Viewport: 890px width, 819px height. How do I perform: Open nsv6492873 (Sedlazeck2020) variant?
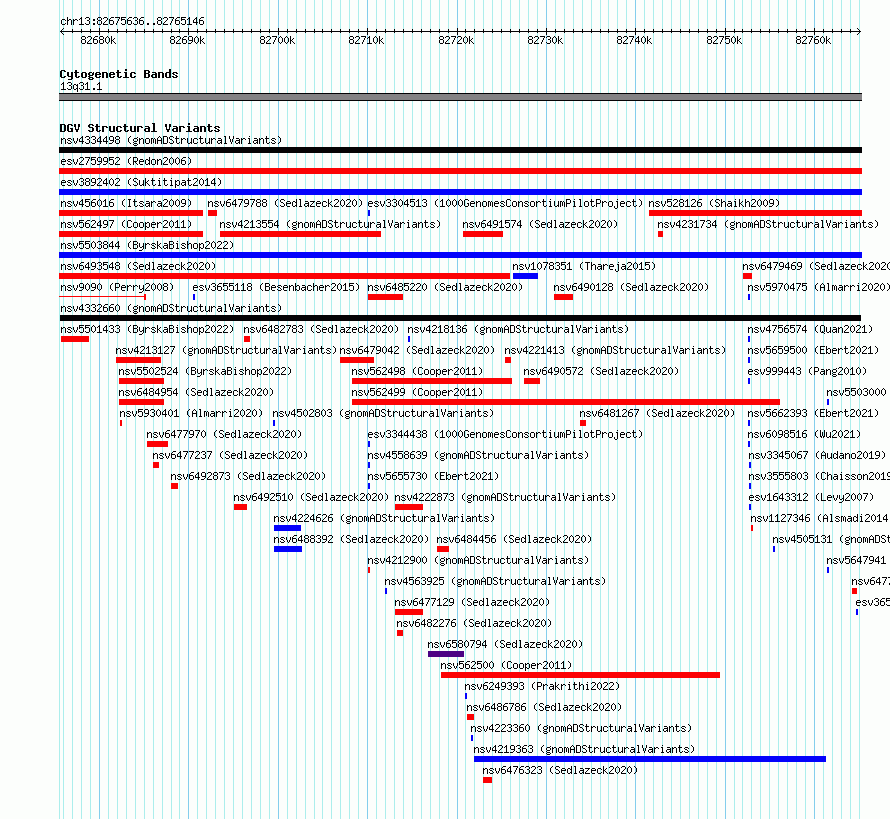pyautogui.click(x=248, y=476)
